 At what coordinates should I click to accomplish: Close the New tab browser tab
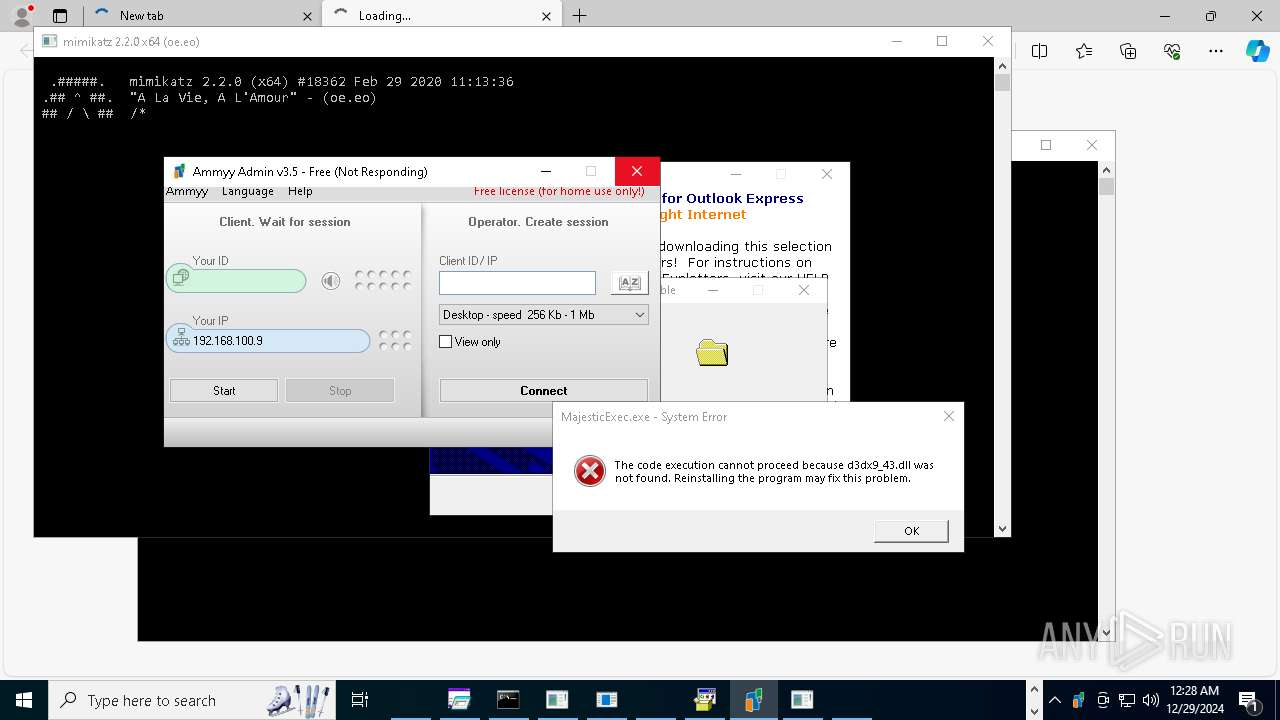coord(307,16)
